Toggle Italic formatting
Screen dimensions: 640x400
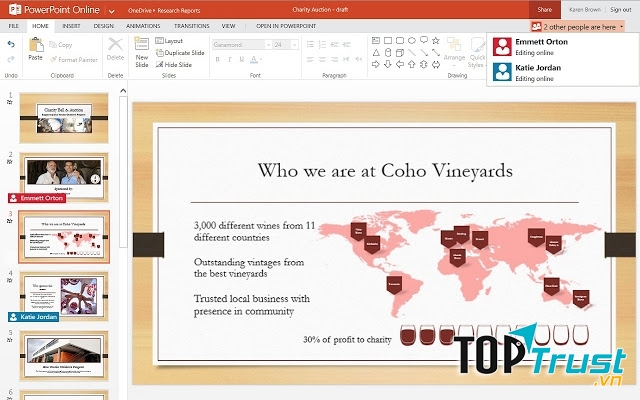(230, 60)
